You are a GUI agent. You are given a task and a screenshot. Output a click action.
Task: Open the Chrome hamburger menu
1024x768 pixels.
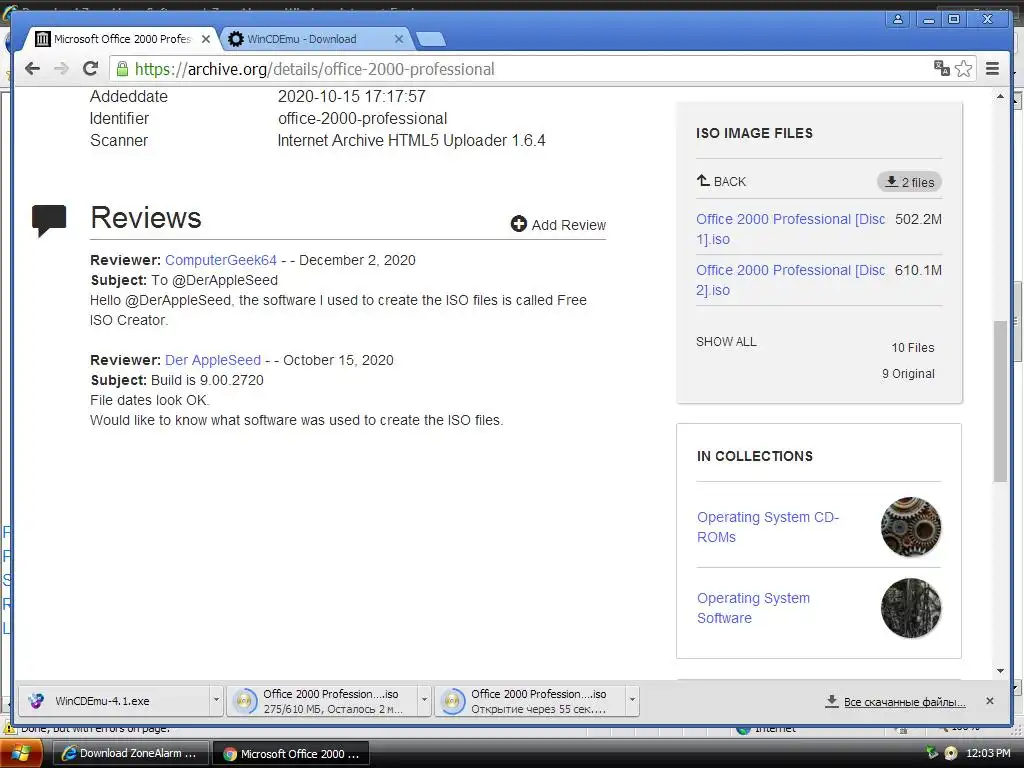(992, 69)
